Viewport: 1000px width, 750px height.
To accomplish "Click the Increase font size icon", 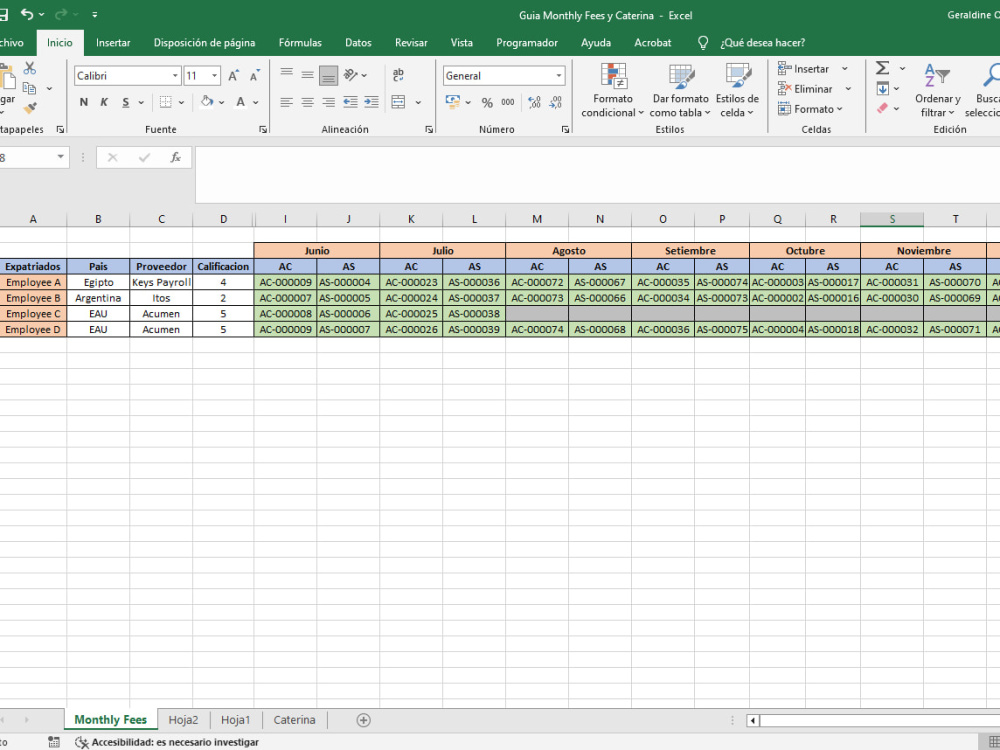I will tap(233, 76).
